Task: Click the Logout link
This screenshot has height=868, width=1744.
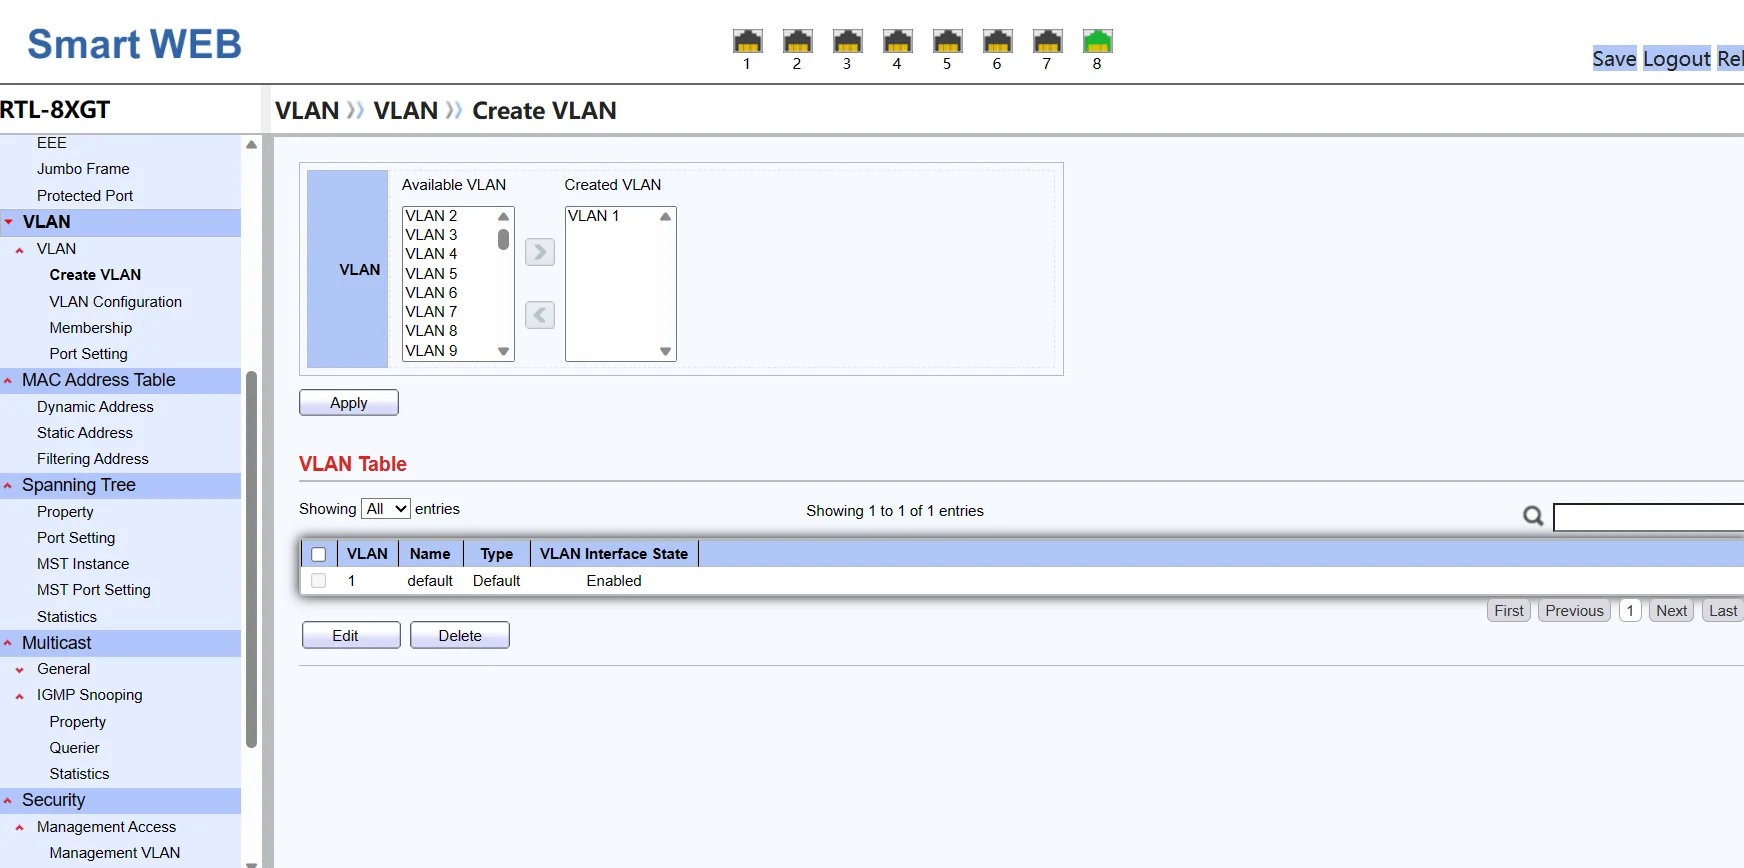Action: [1676, 59]
